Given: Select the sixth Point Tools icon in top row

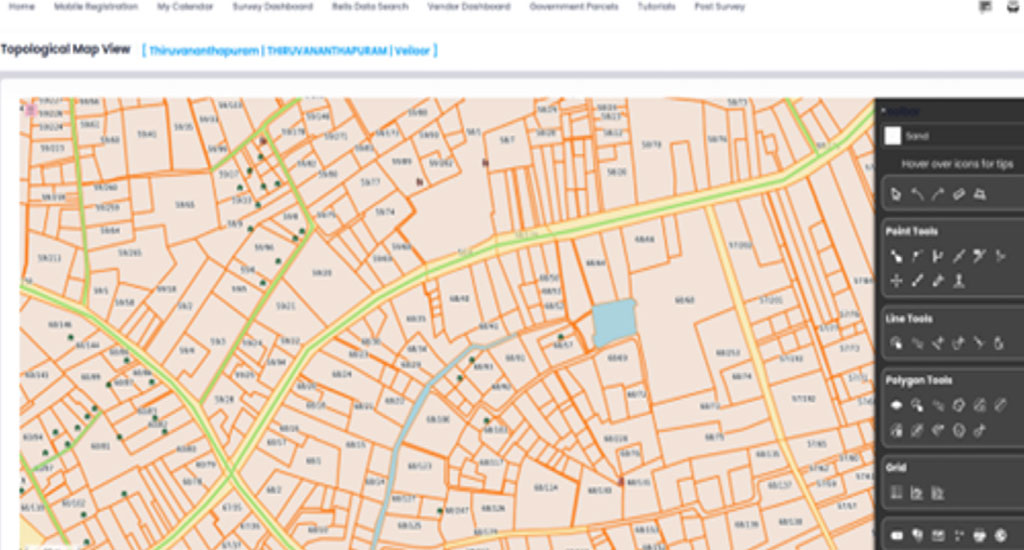Looking at the screenshot, I should click(1000, 256).
